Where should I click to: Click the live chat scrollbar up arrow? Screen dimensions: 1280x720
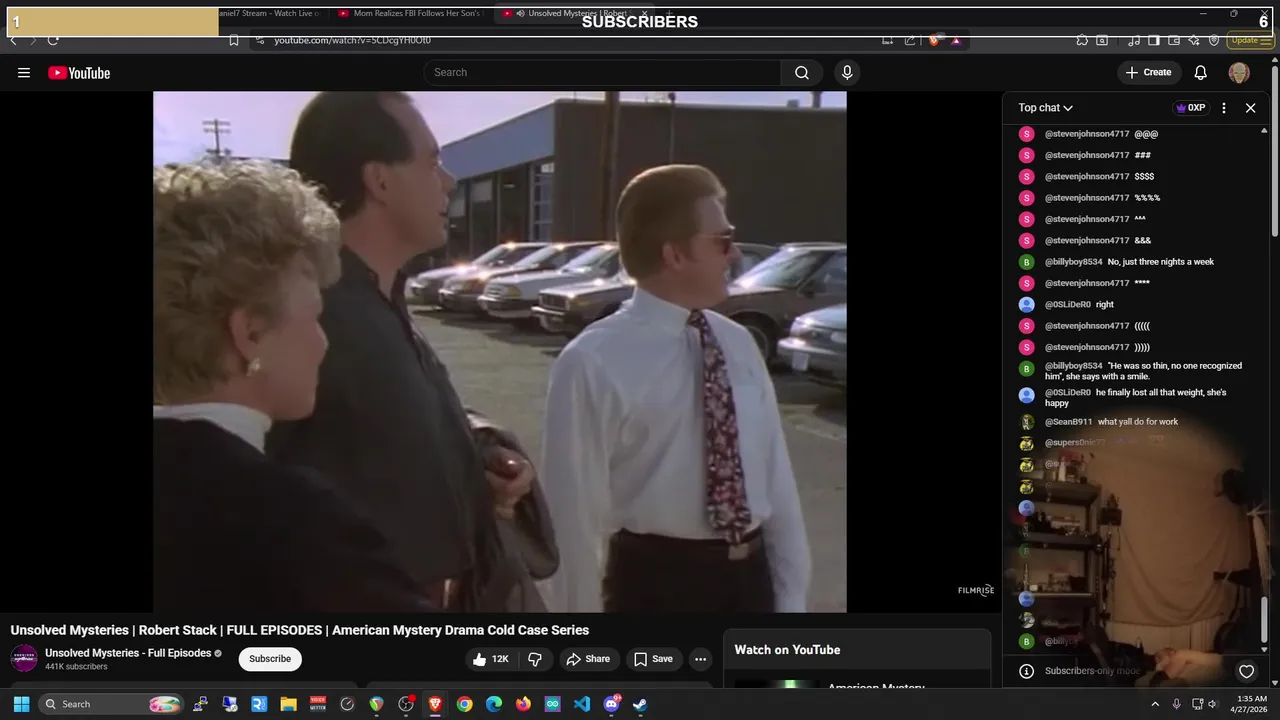pyautogui.click(x=1265, y=131)
